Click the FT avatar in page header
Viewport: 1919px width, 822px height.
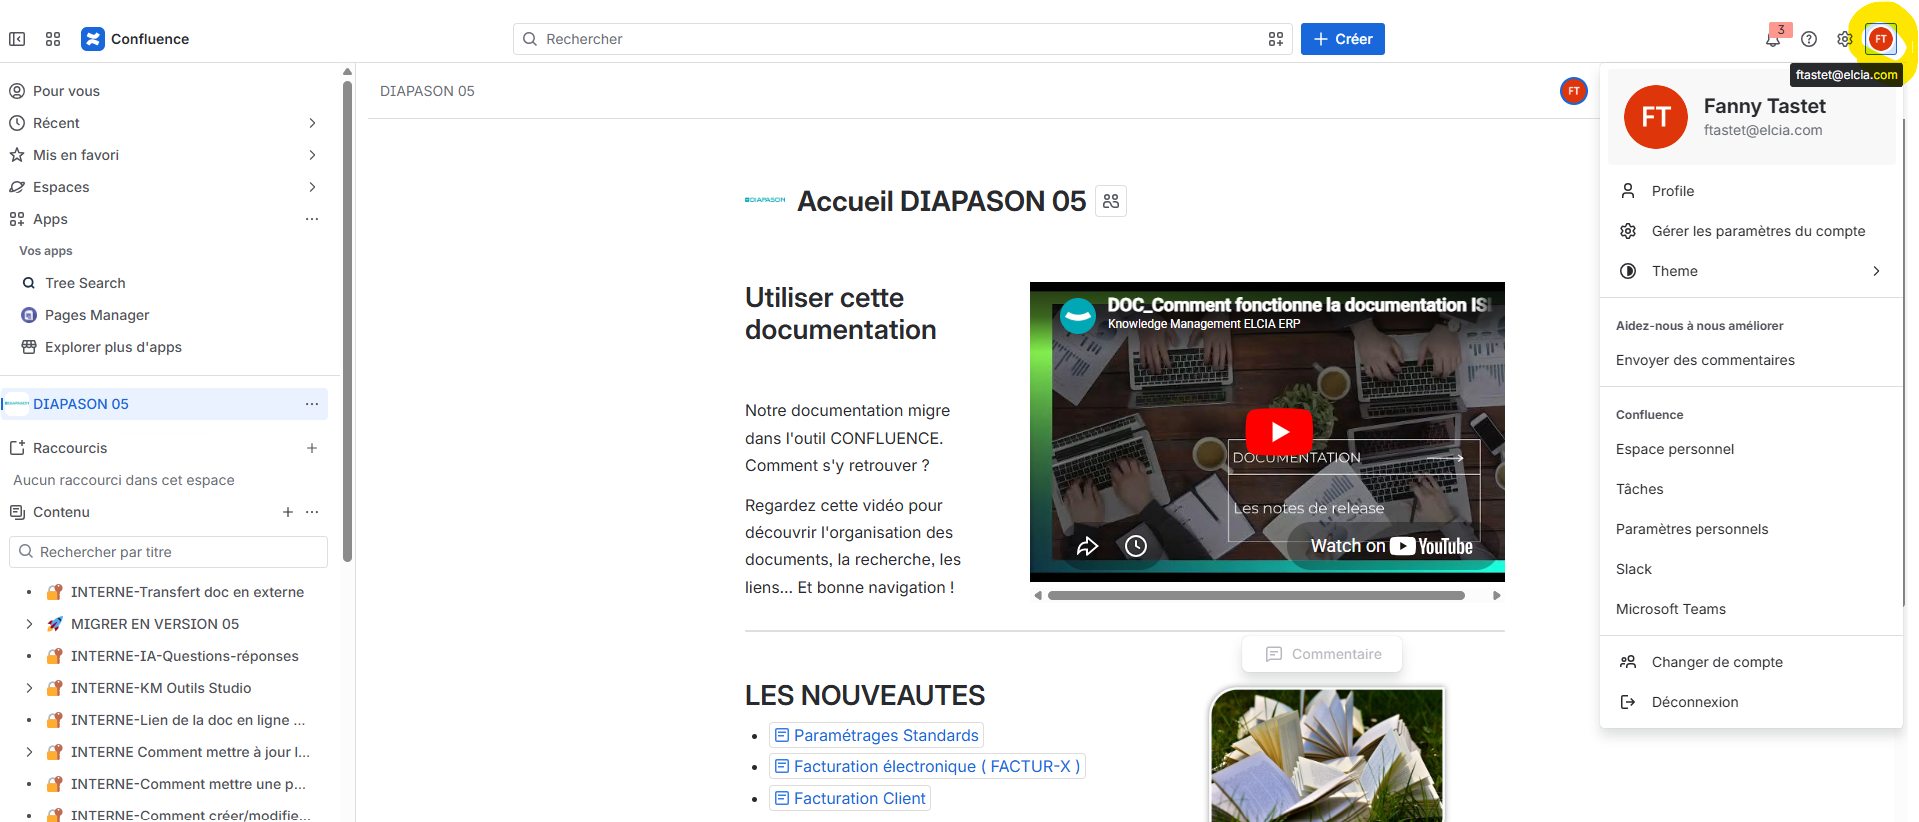1574,91
